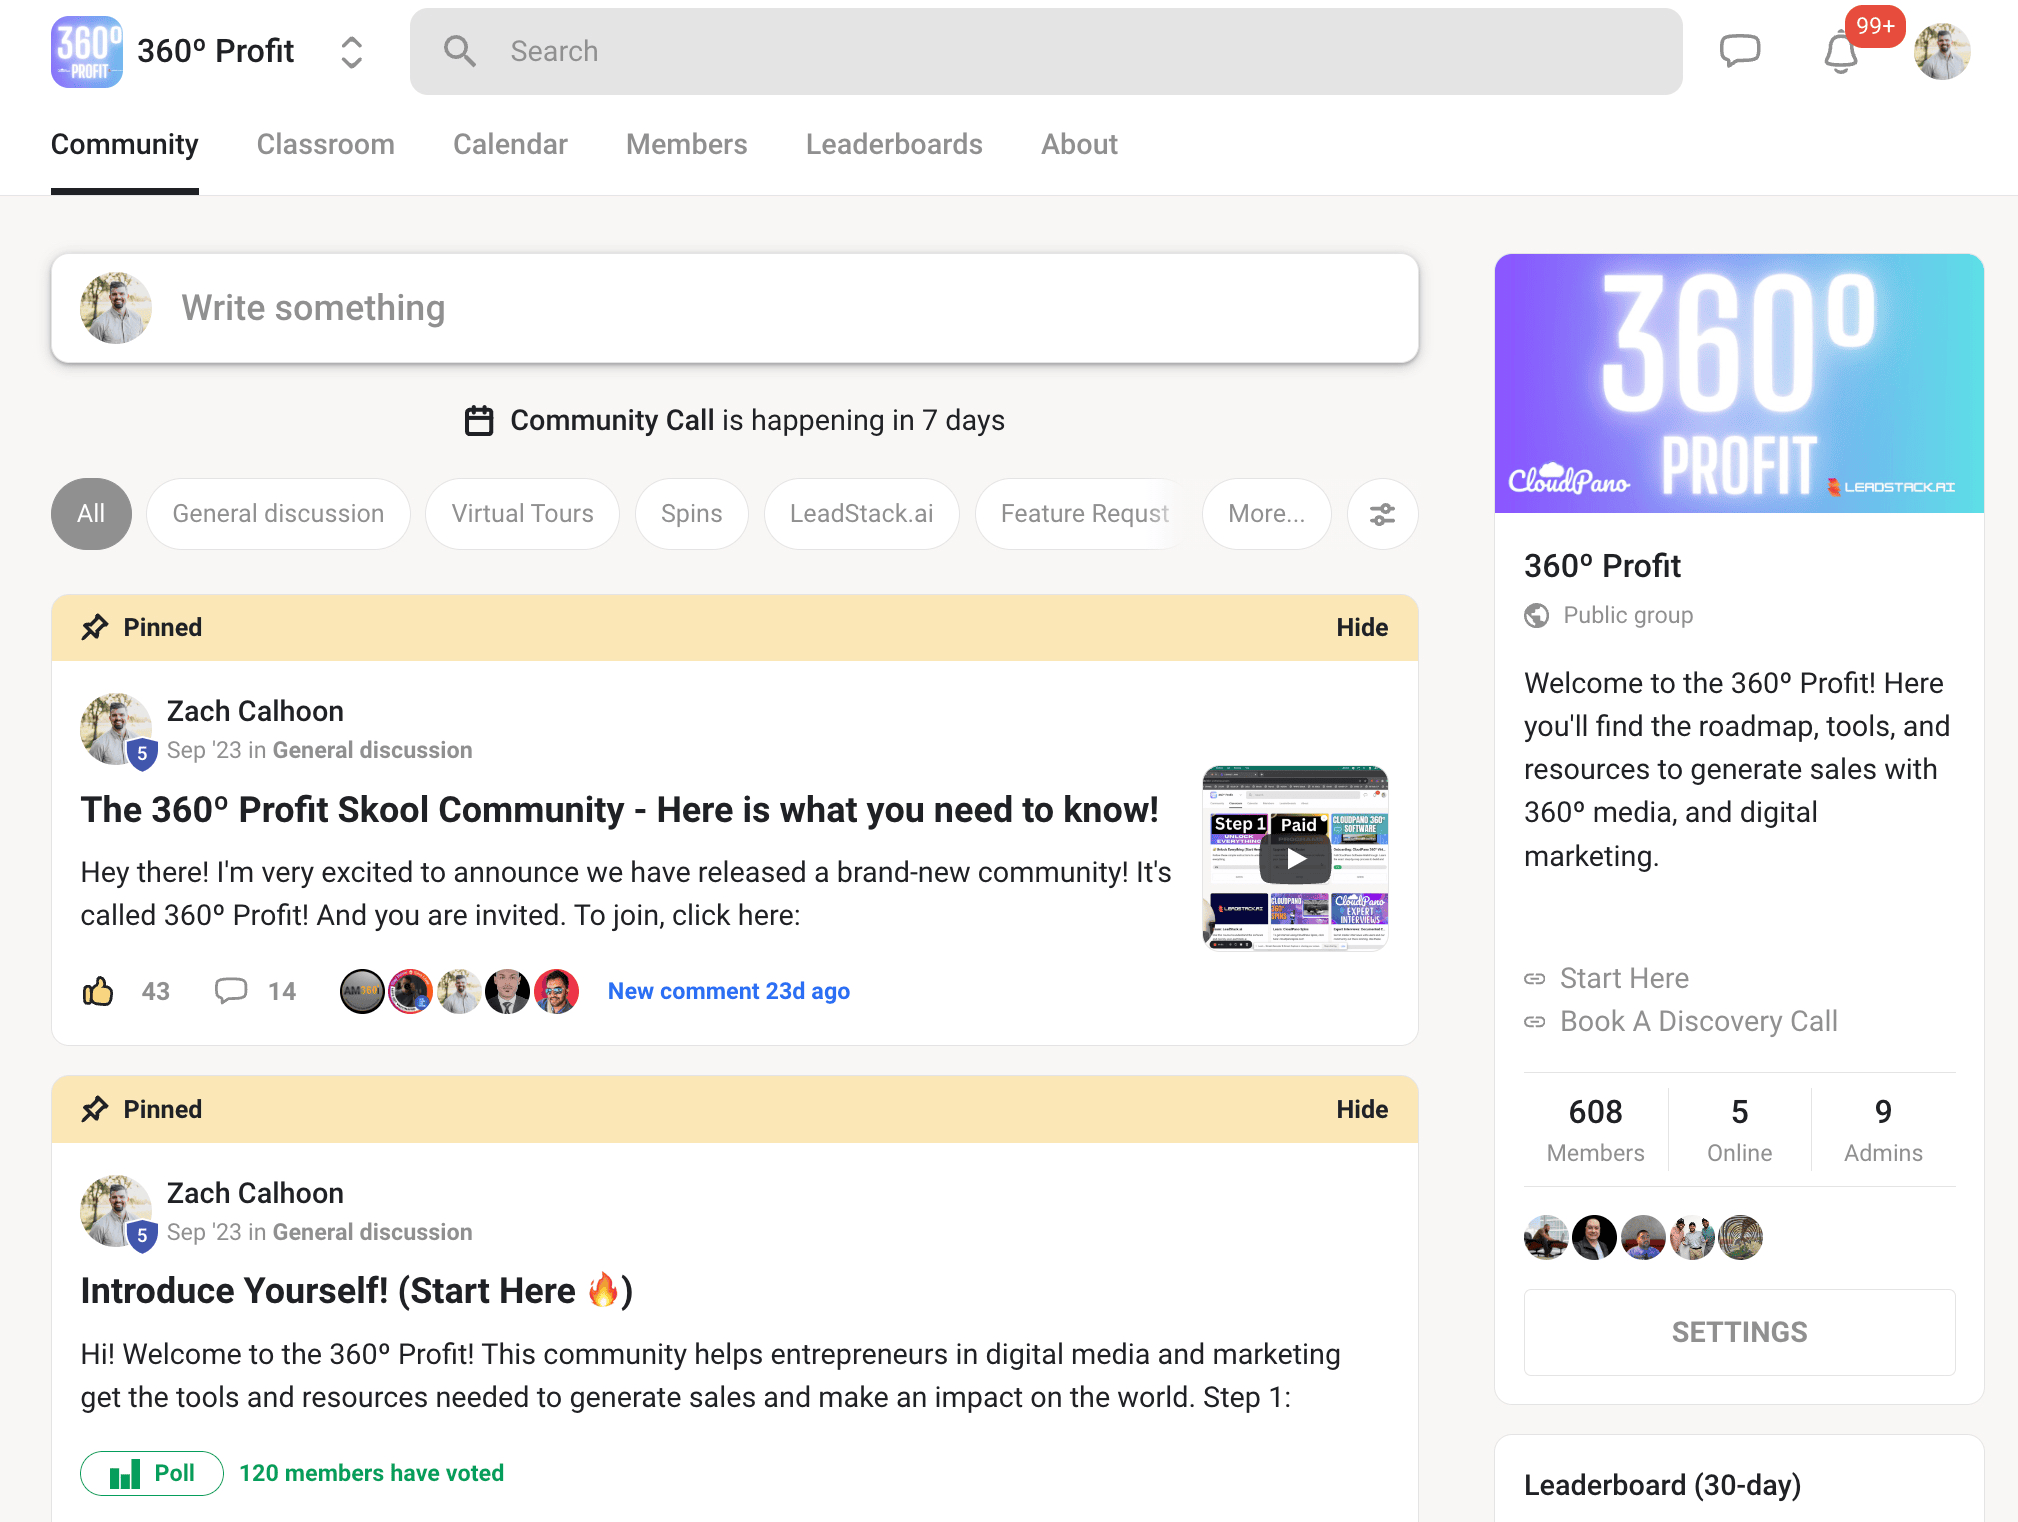Open comments icon showing 14
Viewport: 2018px width, 1522px height.
tap(231, 991)
